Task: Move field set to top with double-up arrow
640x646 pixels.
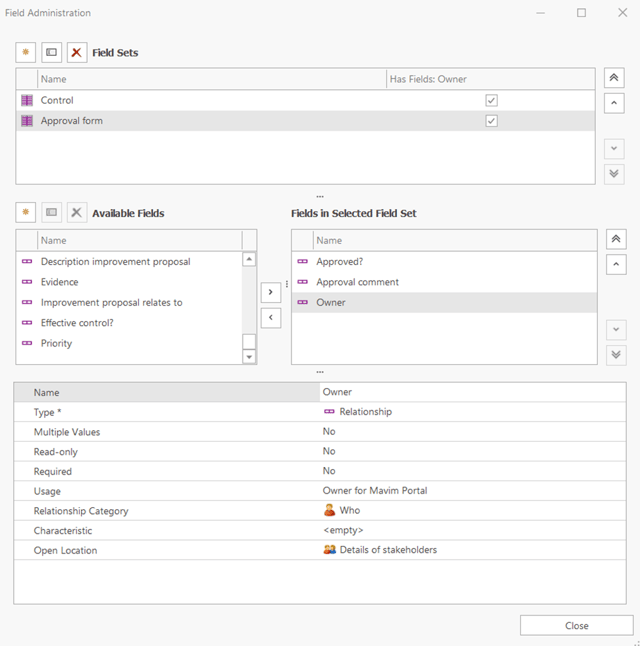Action: click(615, 78)
